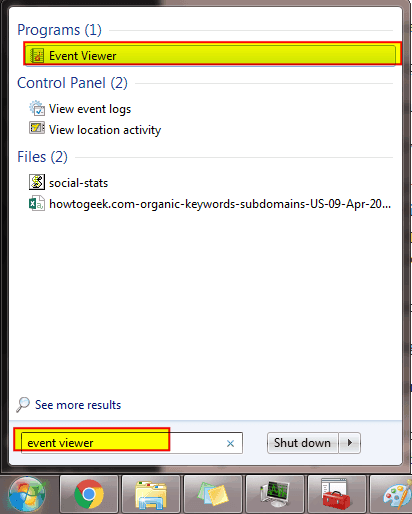
Task: Clear the search box with X
Action: click(x=230, y=443)
